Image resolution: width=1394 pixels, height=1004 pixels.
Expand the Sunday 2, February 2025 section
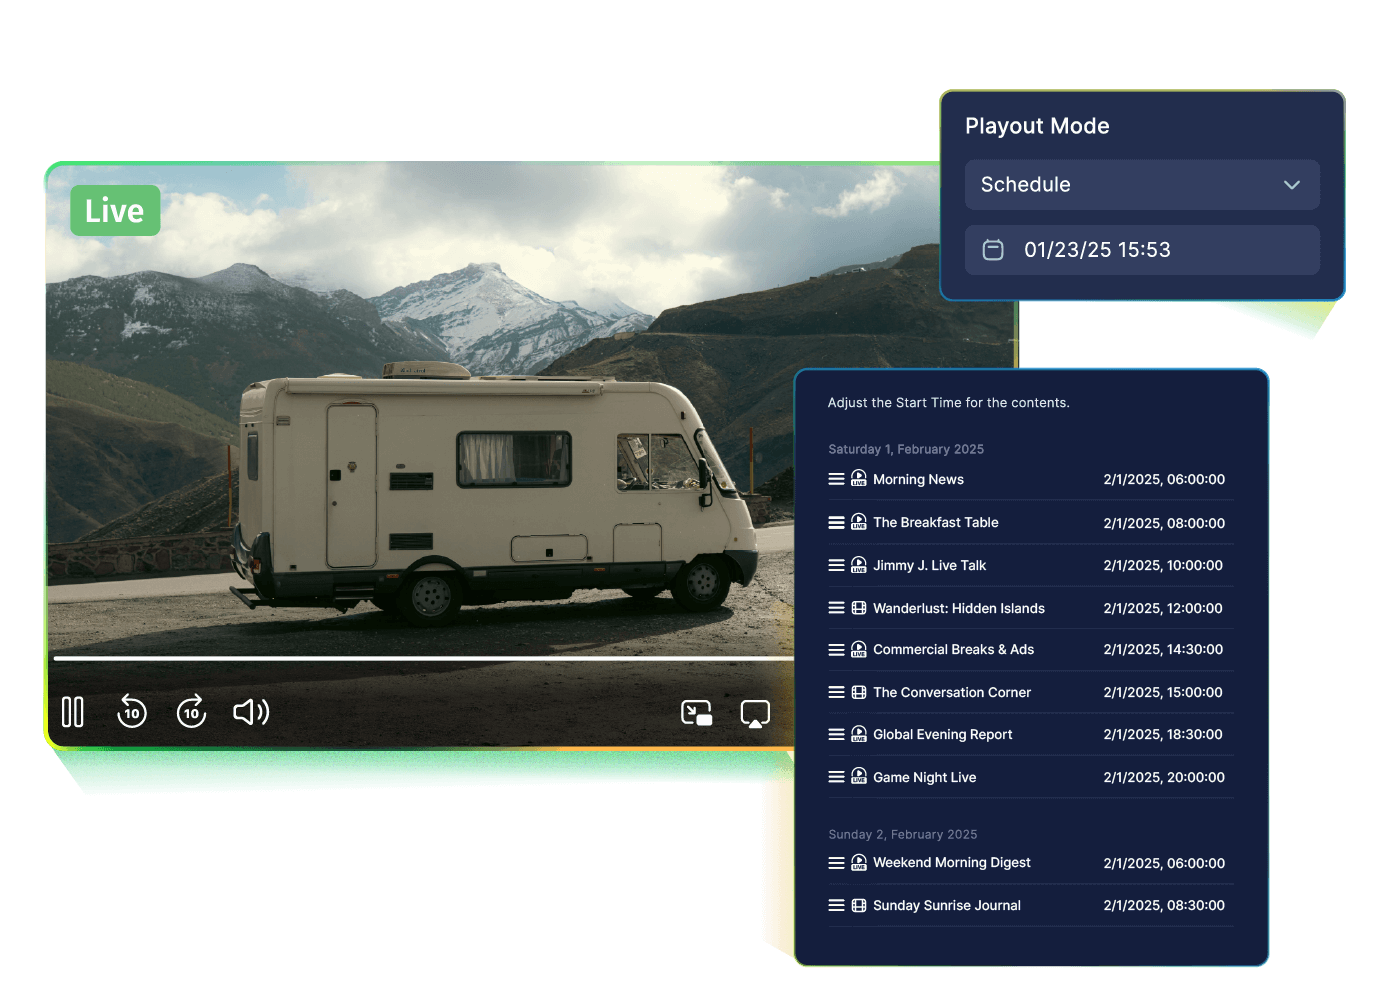[902, 834]
